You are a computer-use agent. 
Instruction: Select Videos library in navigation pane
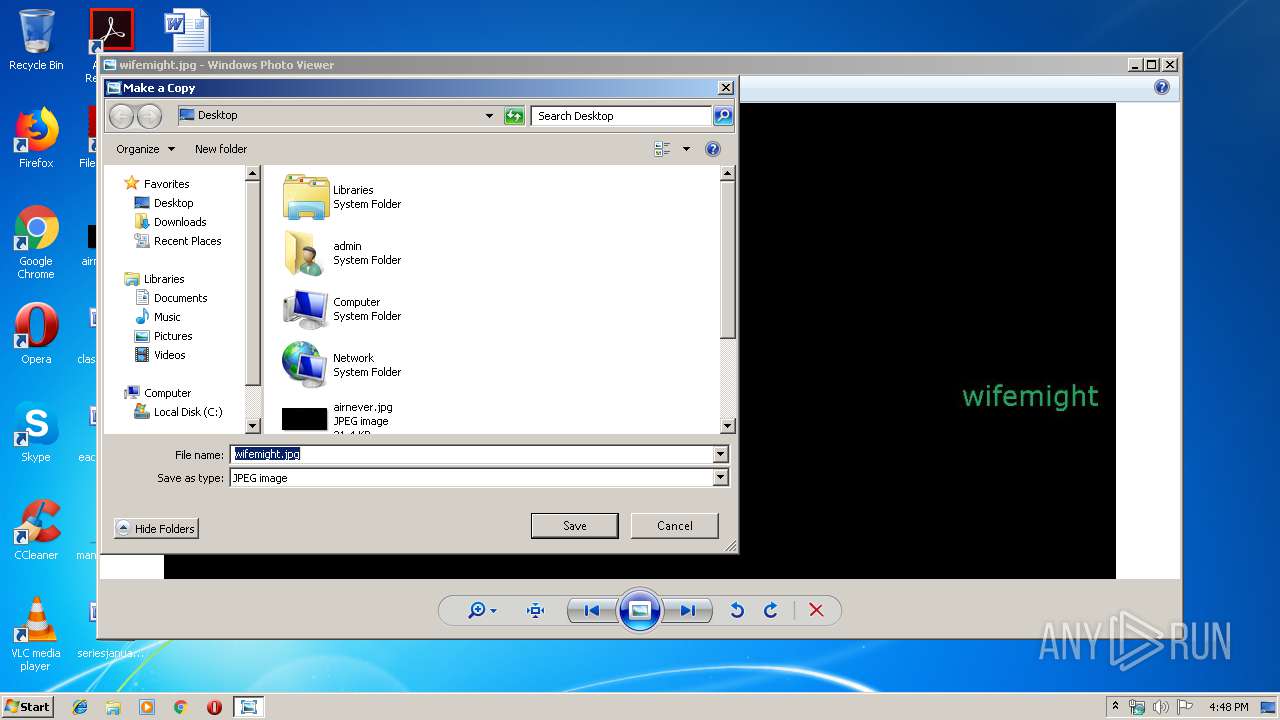pos(160,355)
